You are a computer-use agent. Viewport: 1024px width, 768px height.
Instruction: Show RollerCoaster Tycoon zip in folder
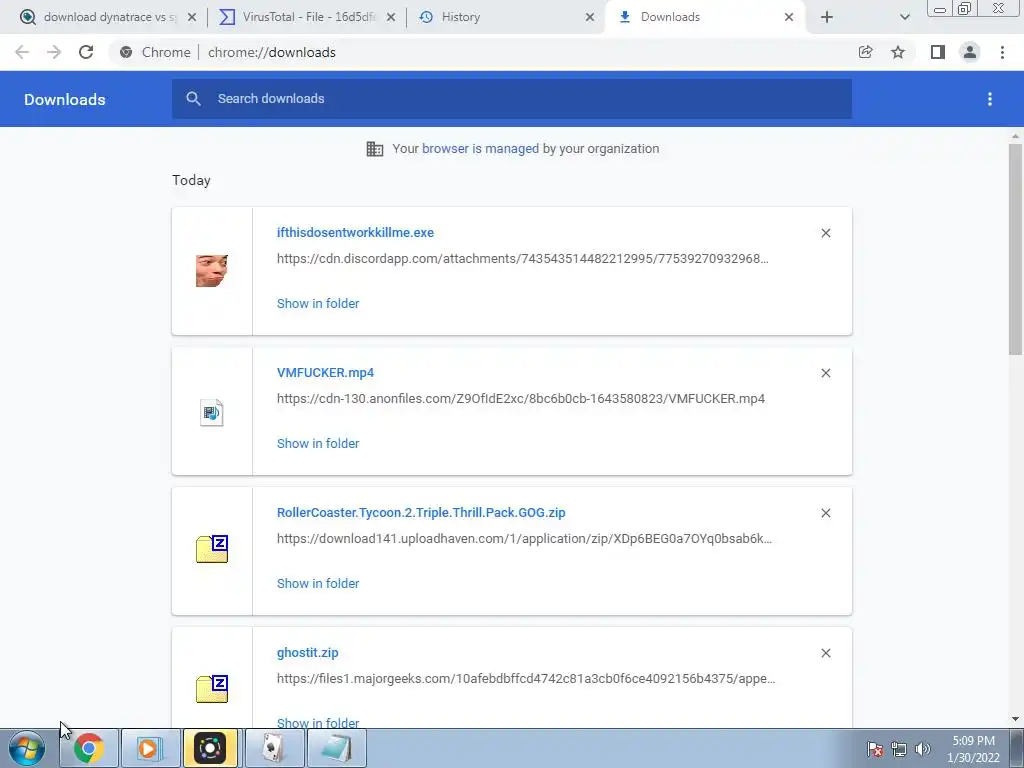318,584
